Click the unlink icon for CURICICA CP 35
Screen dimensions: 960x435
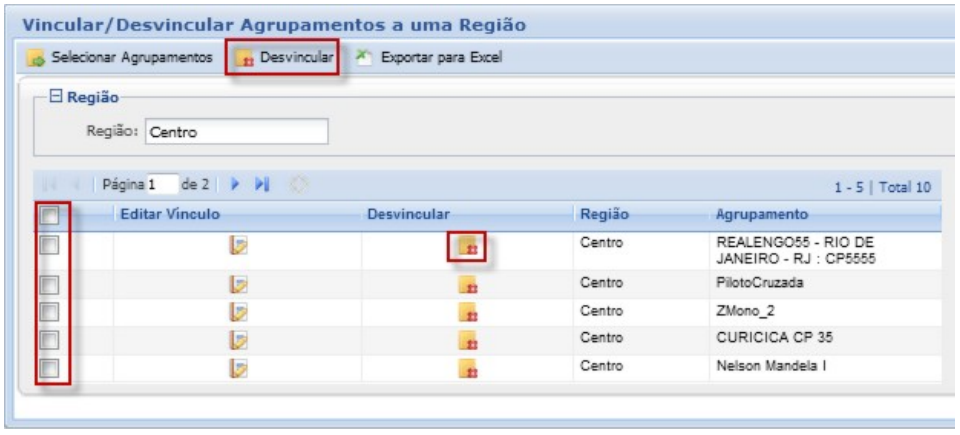[x=468, y=341]
